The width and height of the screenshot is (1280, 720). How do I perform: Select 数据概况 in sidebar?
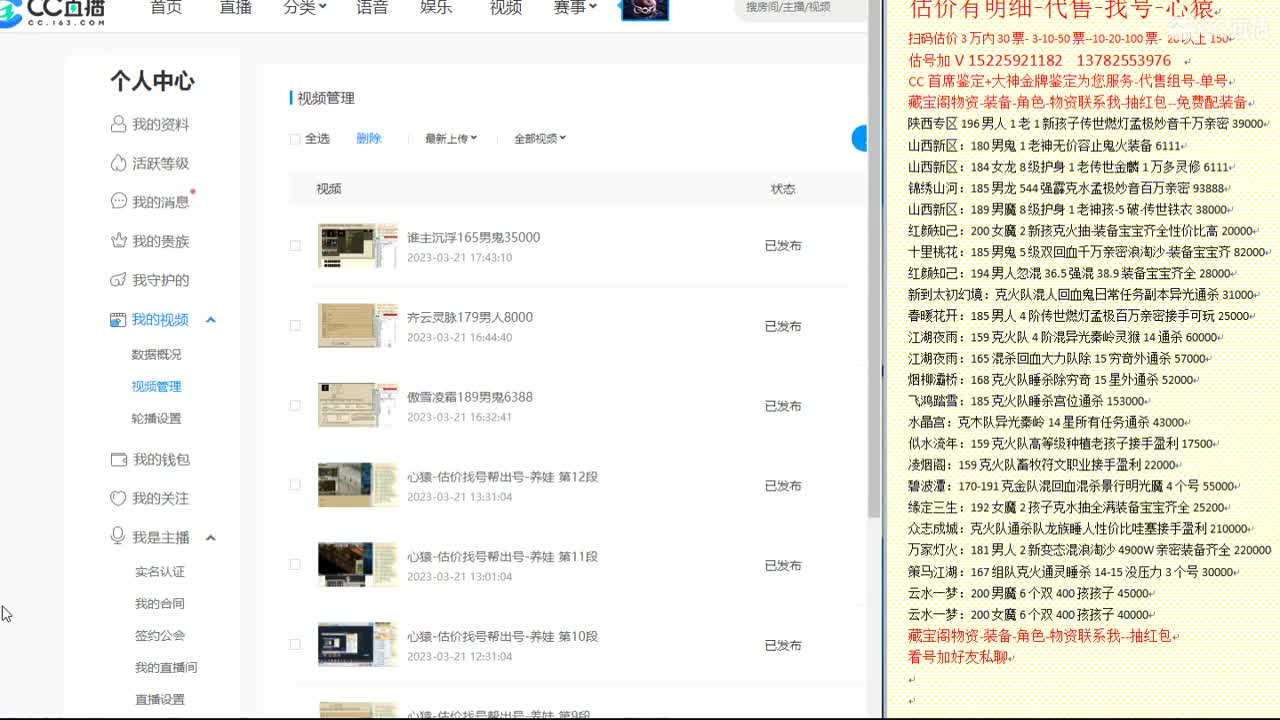tap(157, 355)
